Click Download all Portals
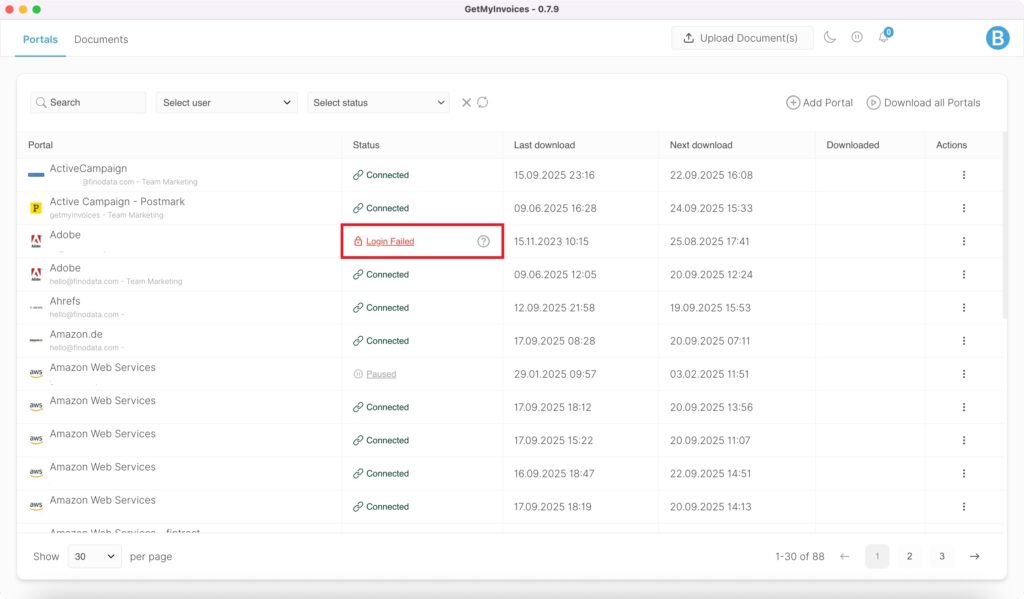This screenshot has height=599, width=1024. tap(923, 103)
